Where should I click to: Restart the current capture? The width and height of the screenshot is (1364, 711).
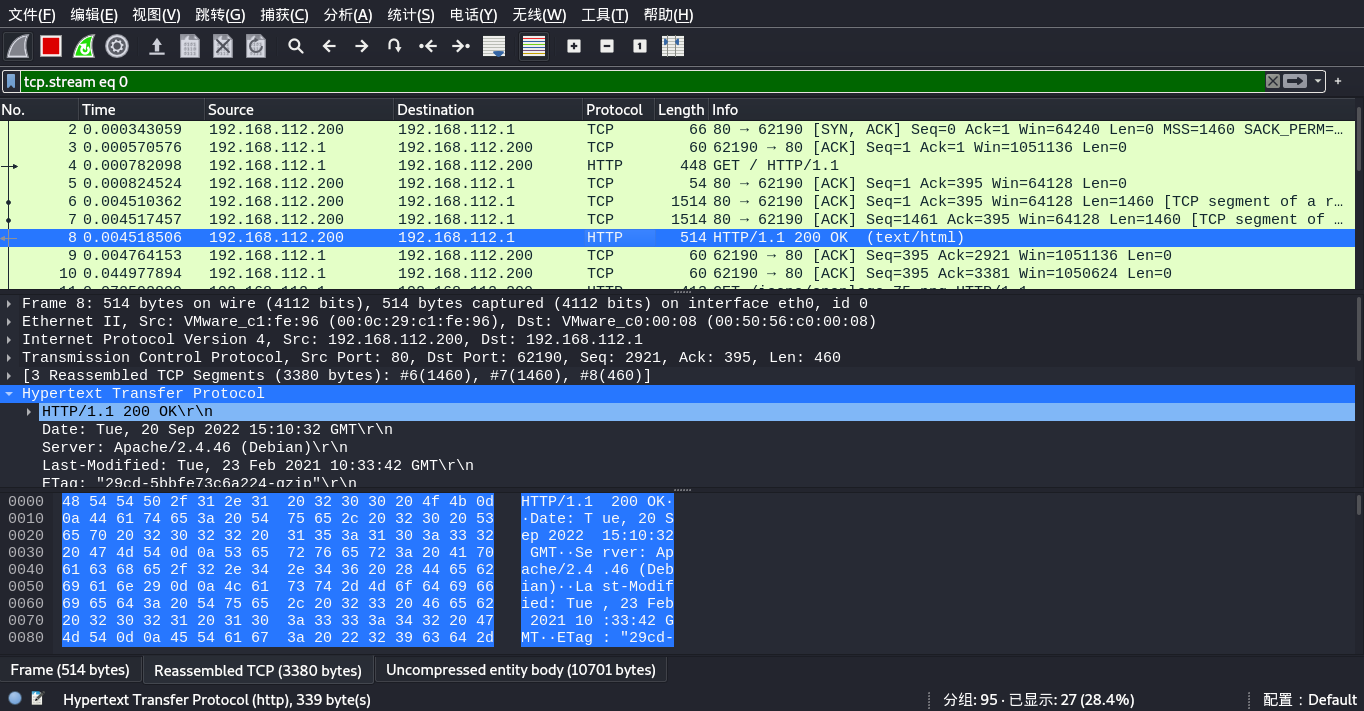click(84, 46)
